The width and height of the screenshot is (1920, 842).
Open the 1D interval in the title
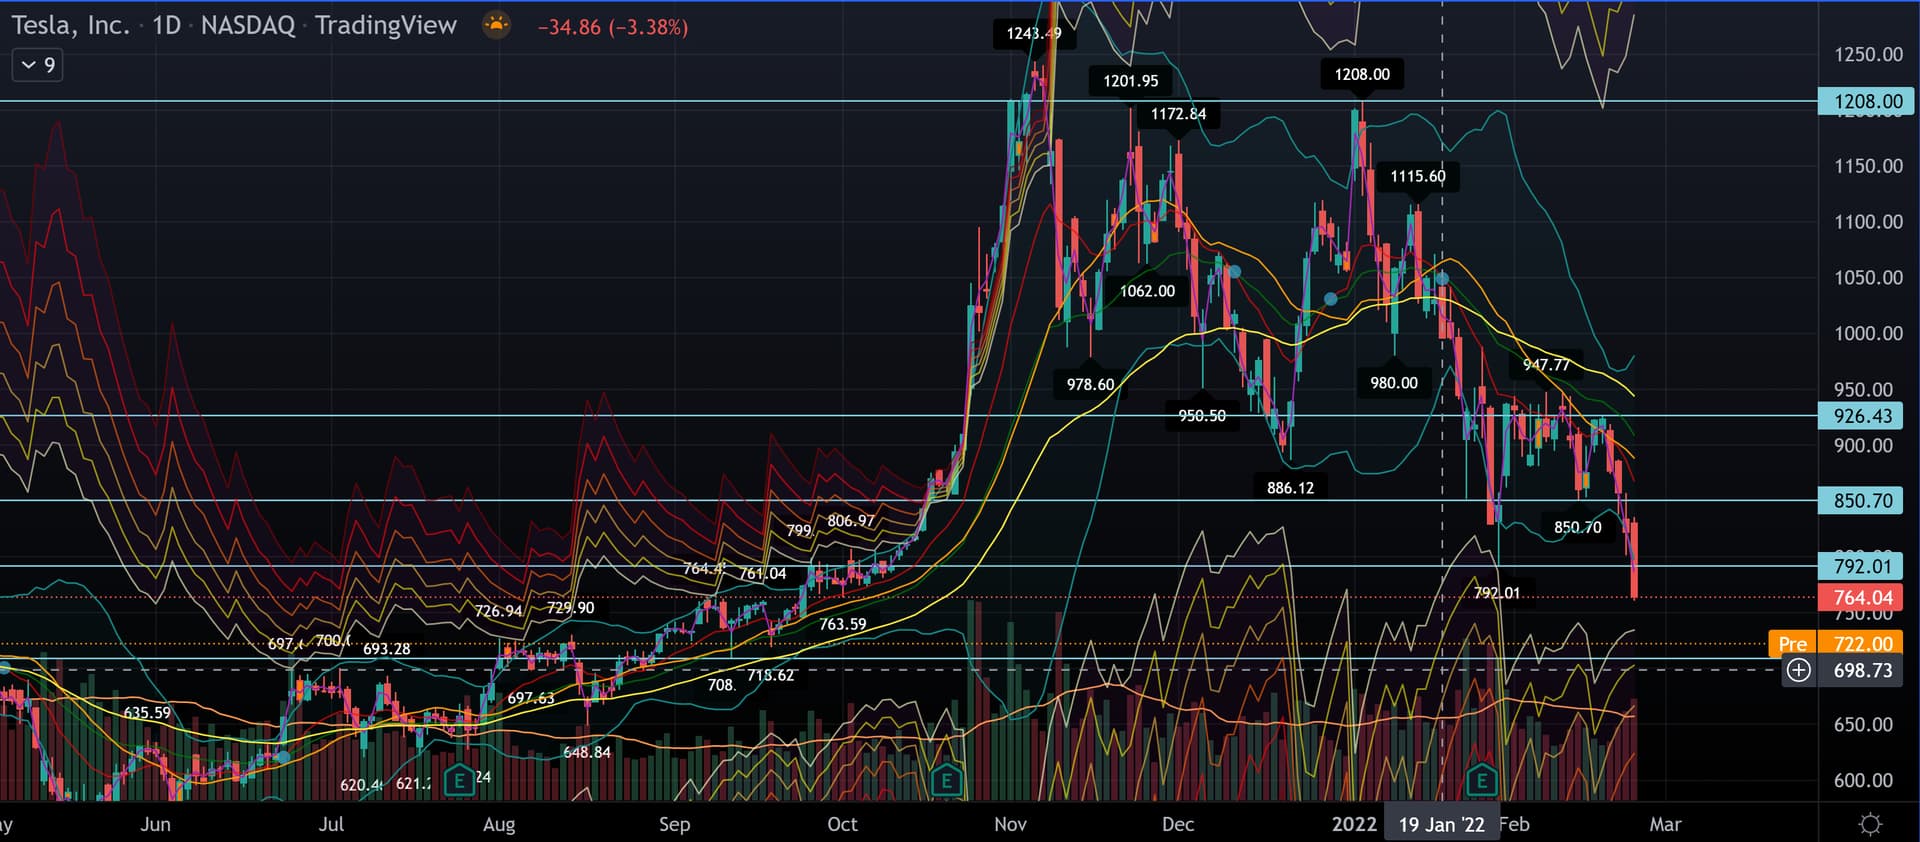(166, 26)
